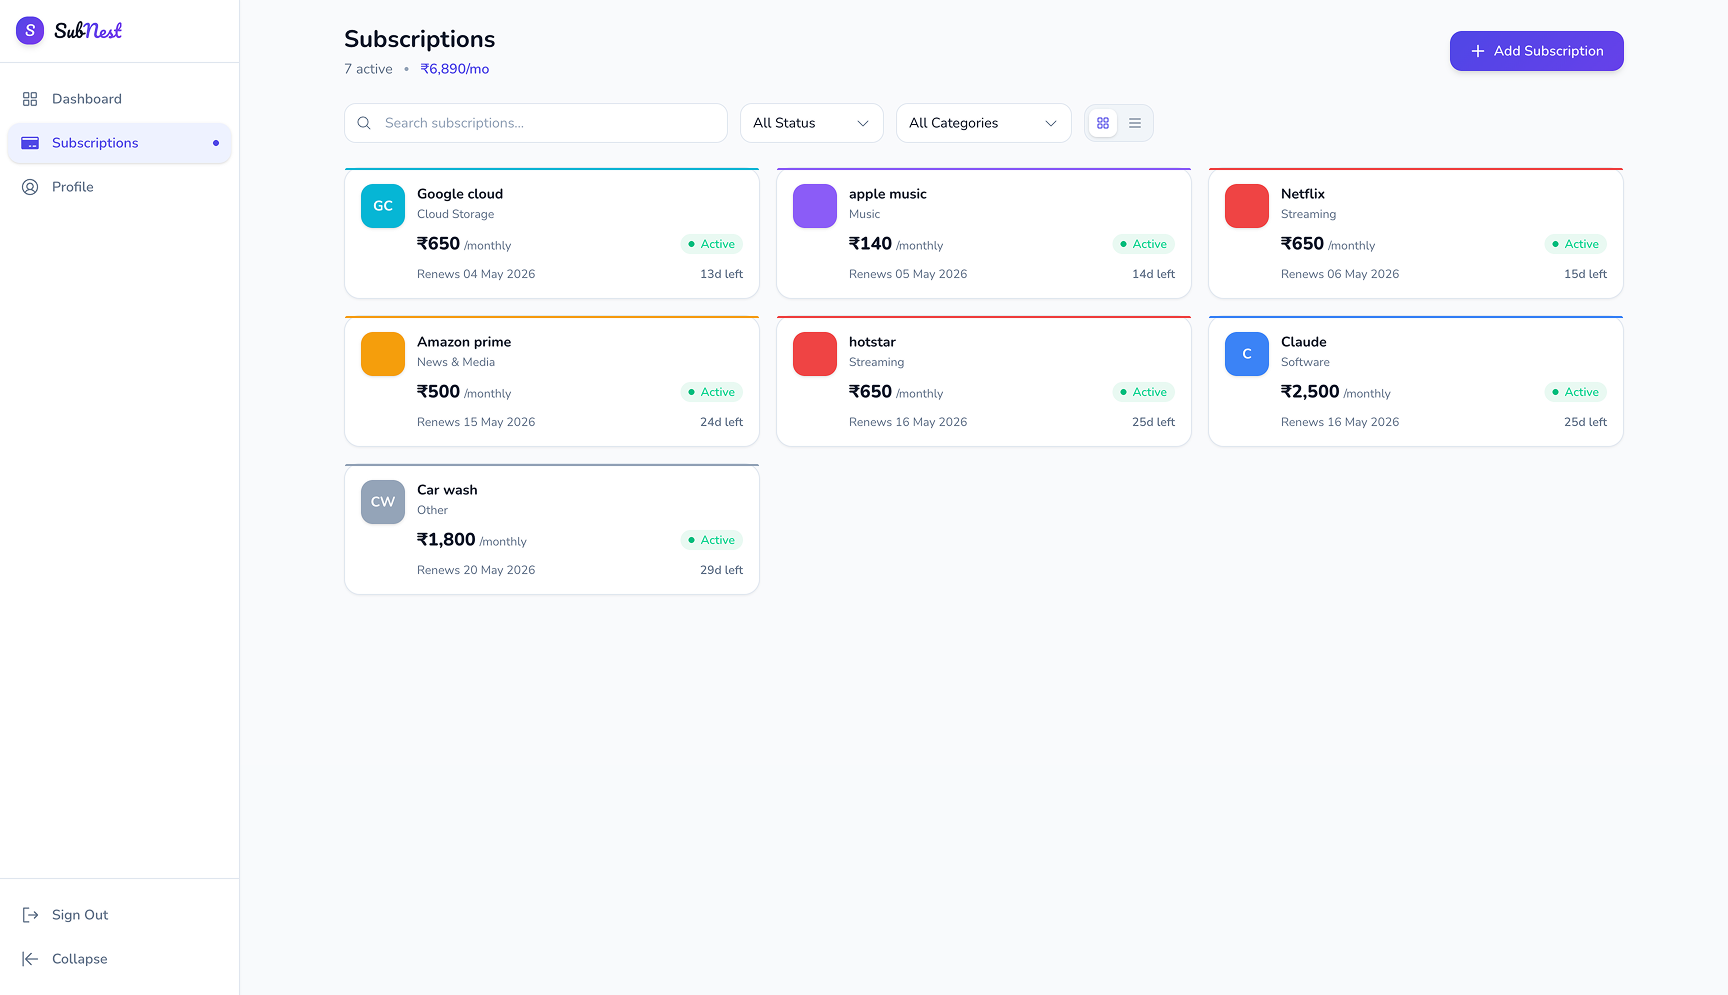Screen dimensions: 1728x995
Task: Click Active status badge on Netflix card
Action: pos(1575,244)
